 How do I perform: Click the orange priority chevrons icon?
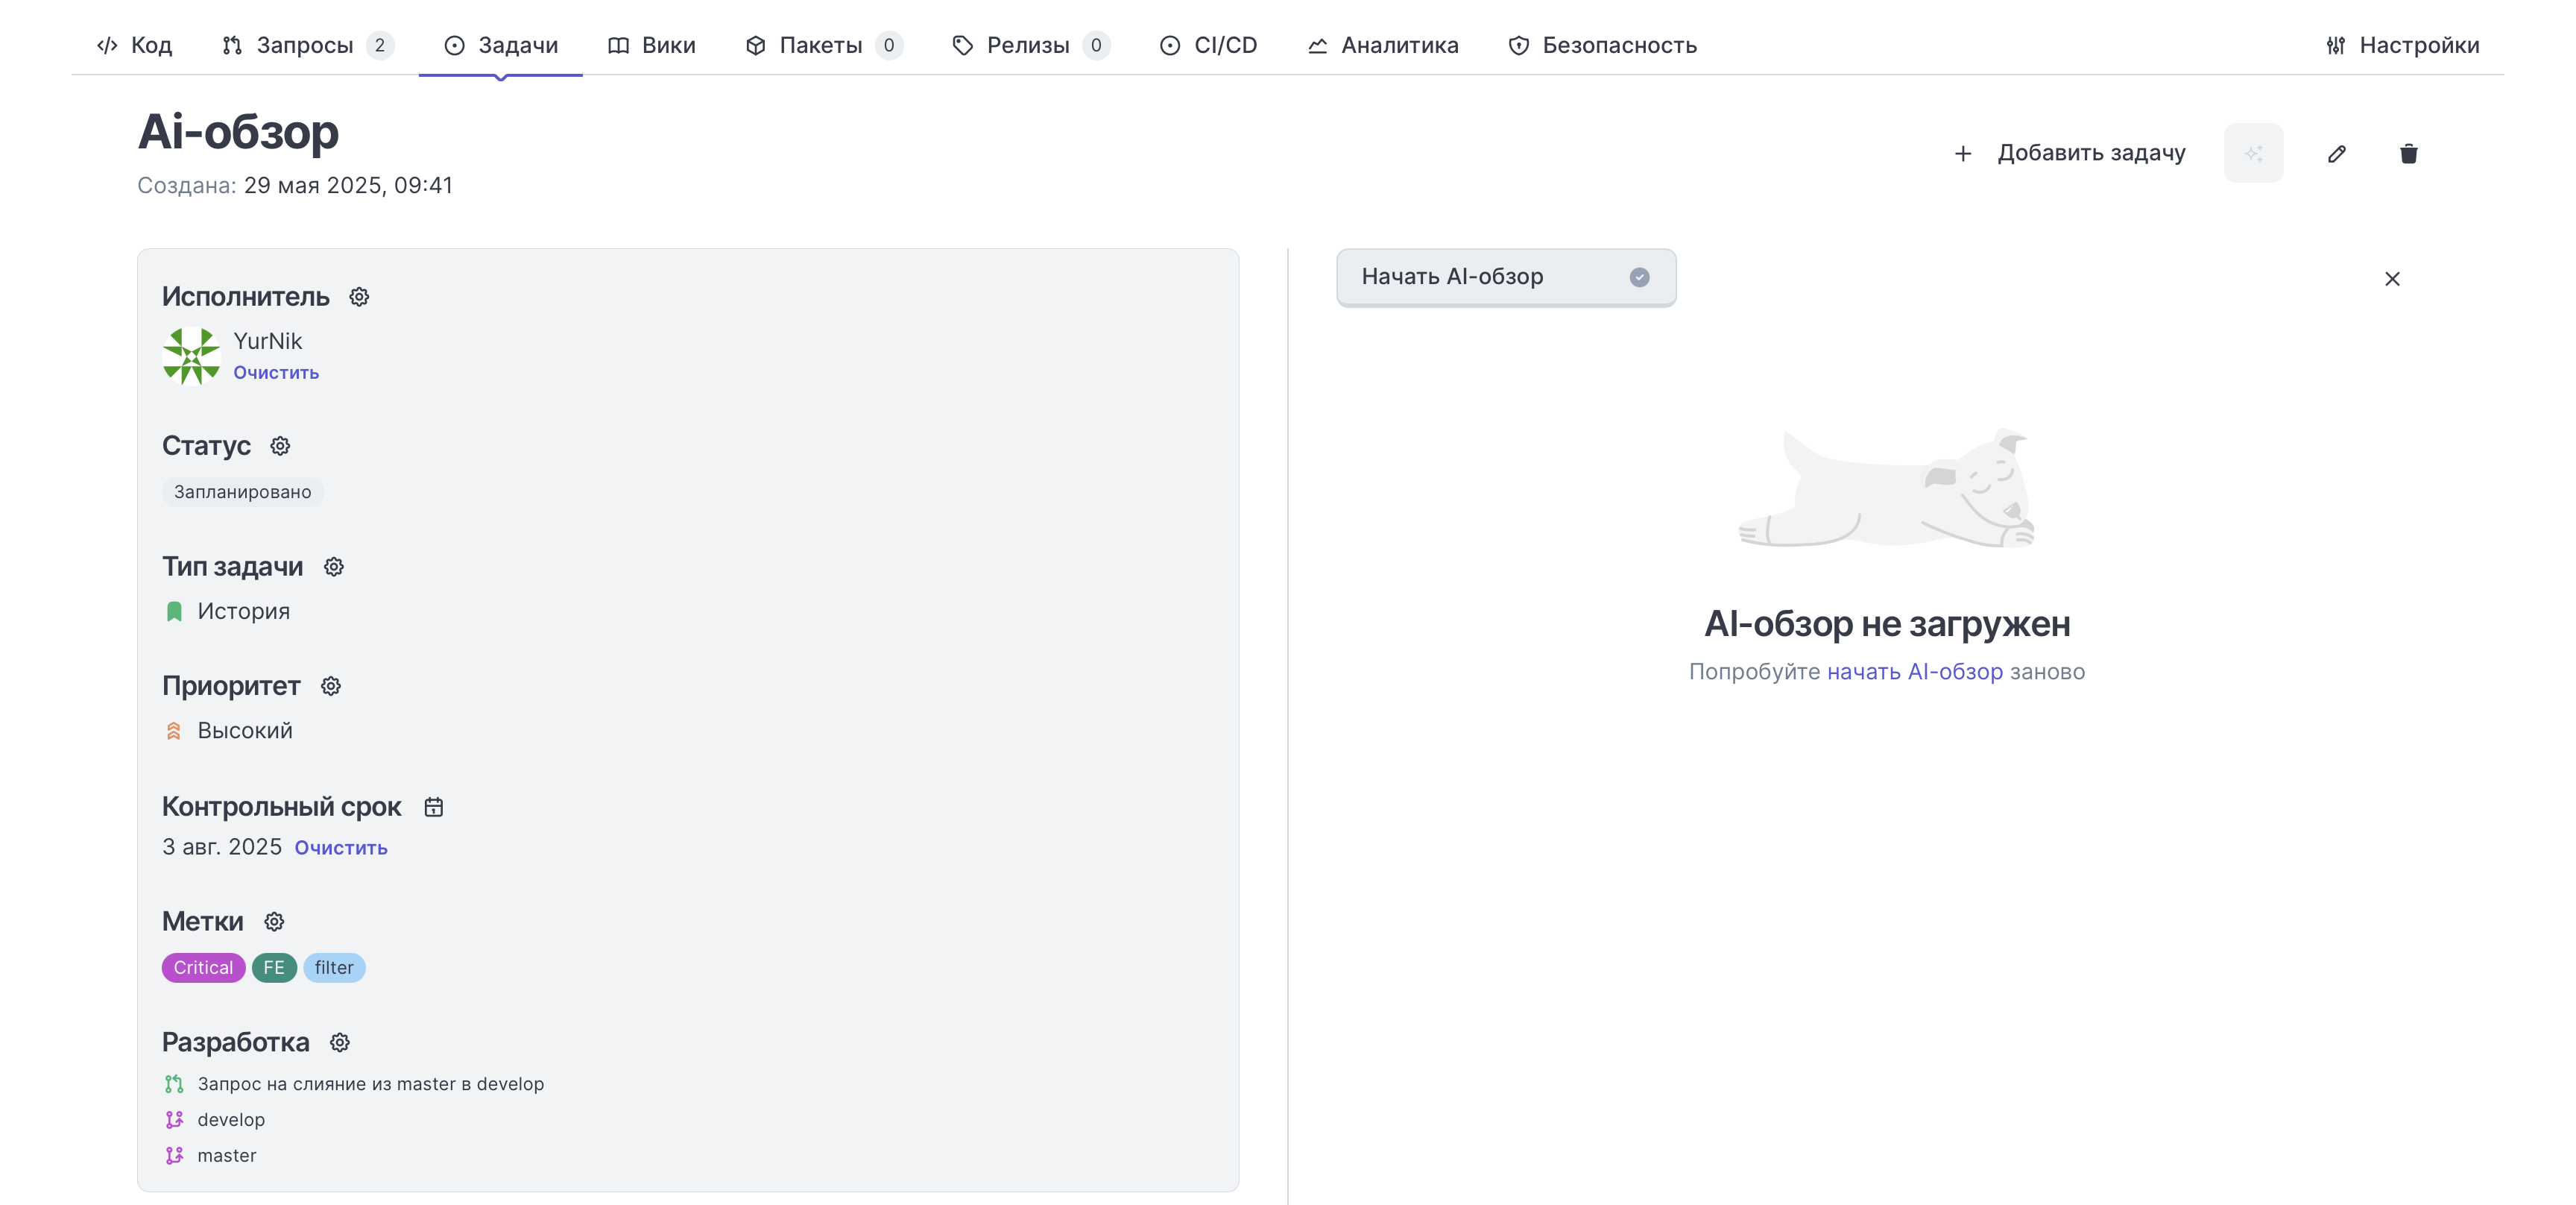click(173, 731)
